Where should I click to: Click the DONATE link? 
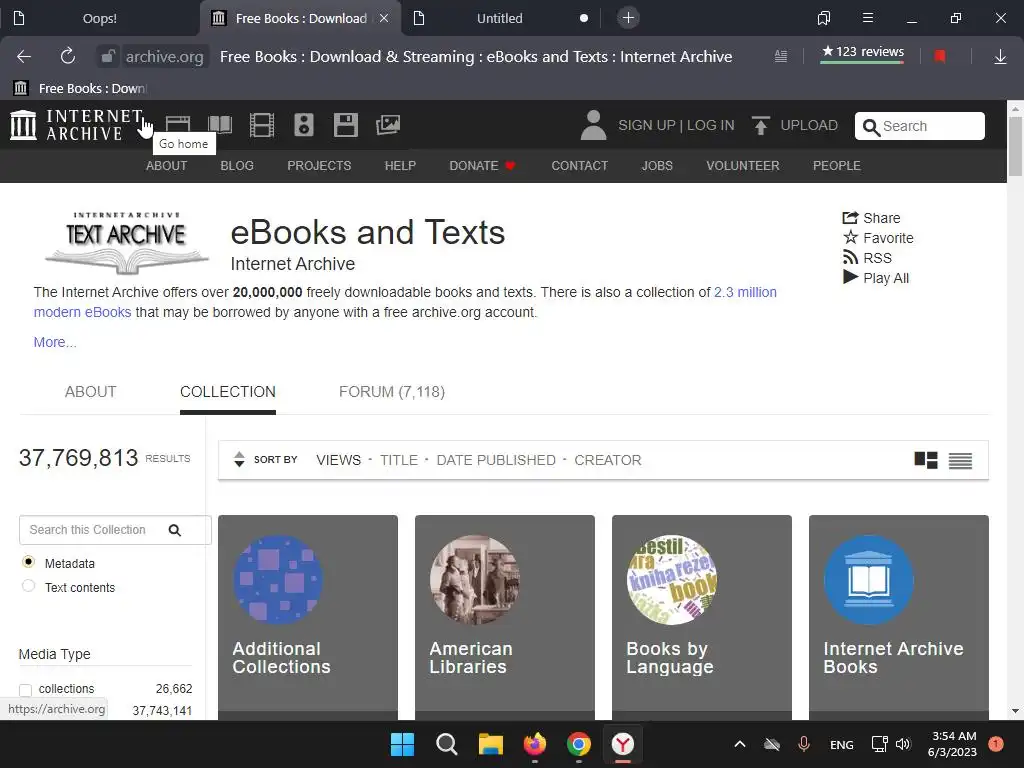(x=482, y=166)
